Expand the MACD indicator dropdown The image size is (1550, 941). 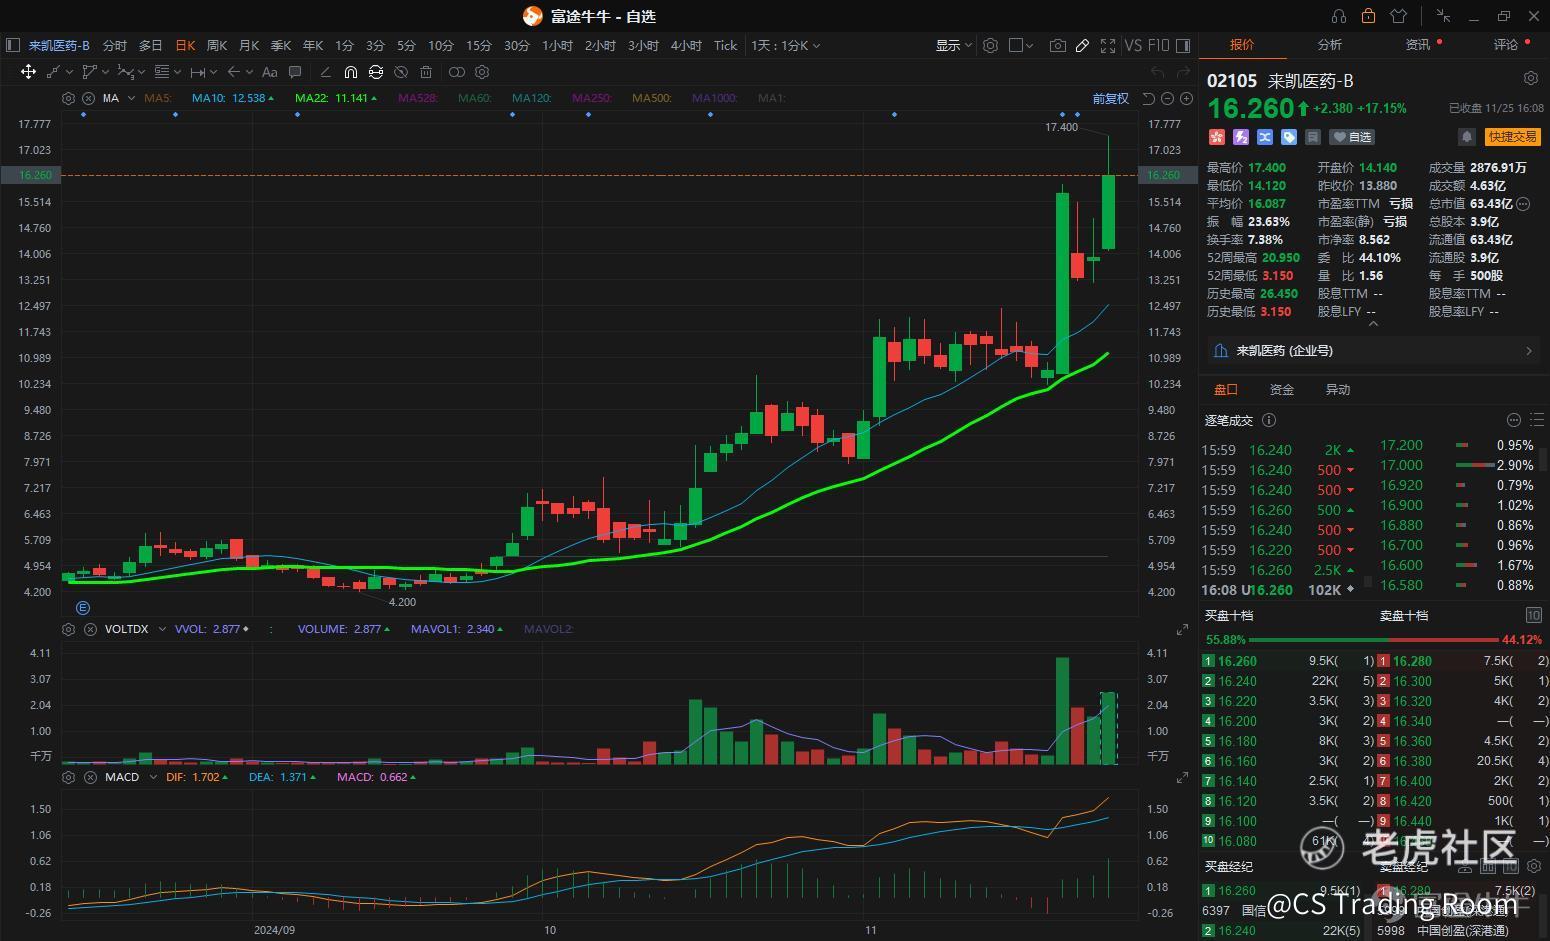coord(153,777)
